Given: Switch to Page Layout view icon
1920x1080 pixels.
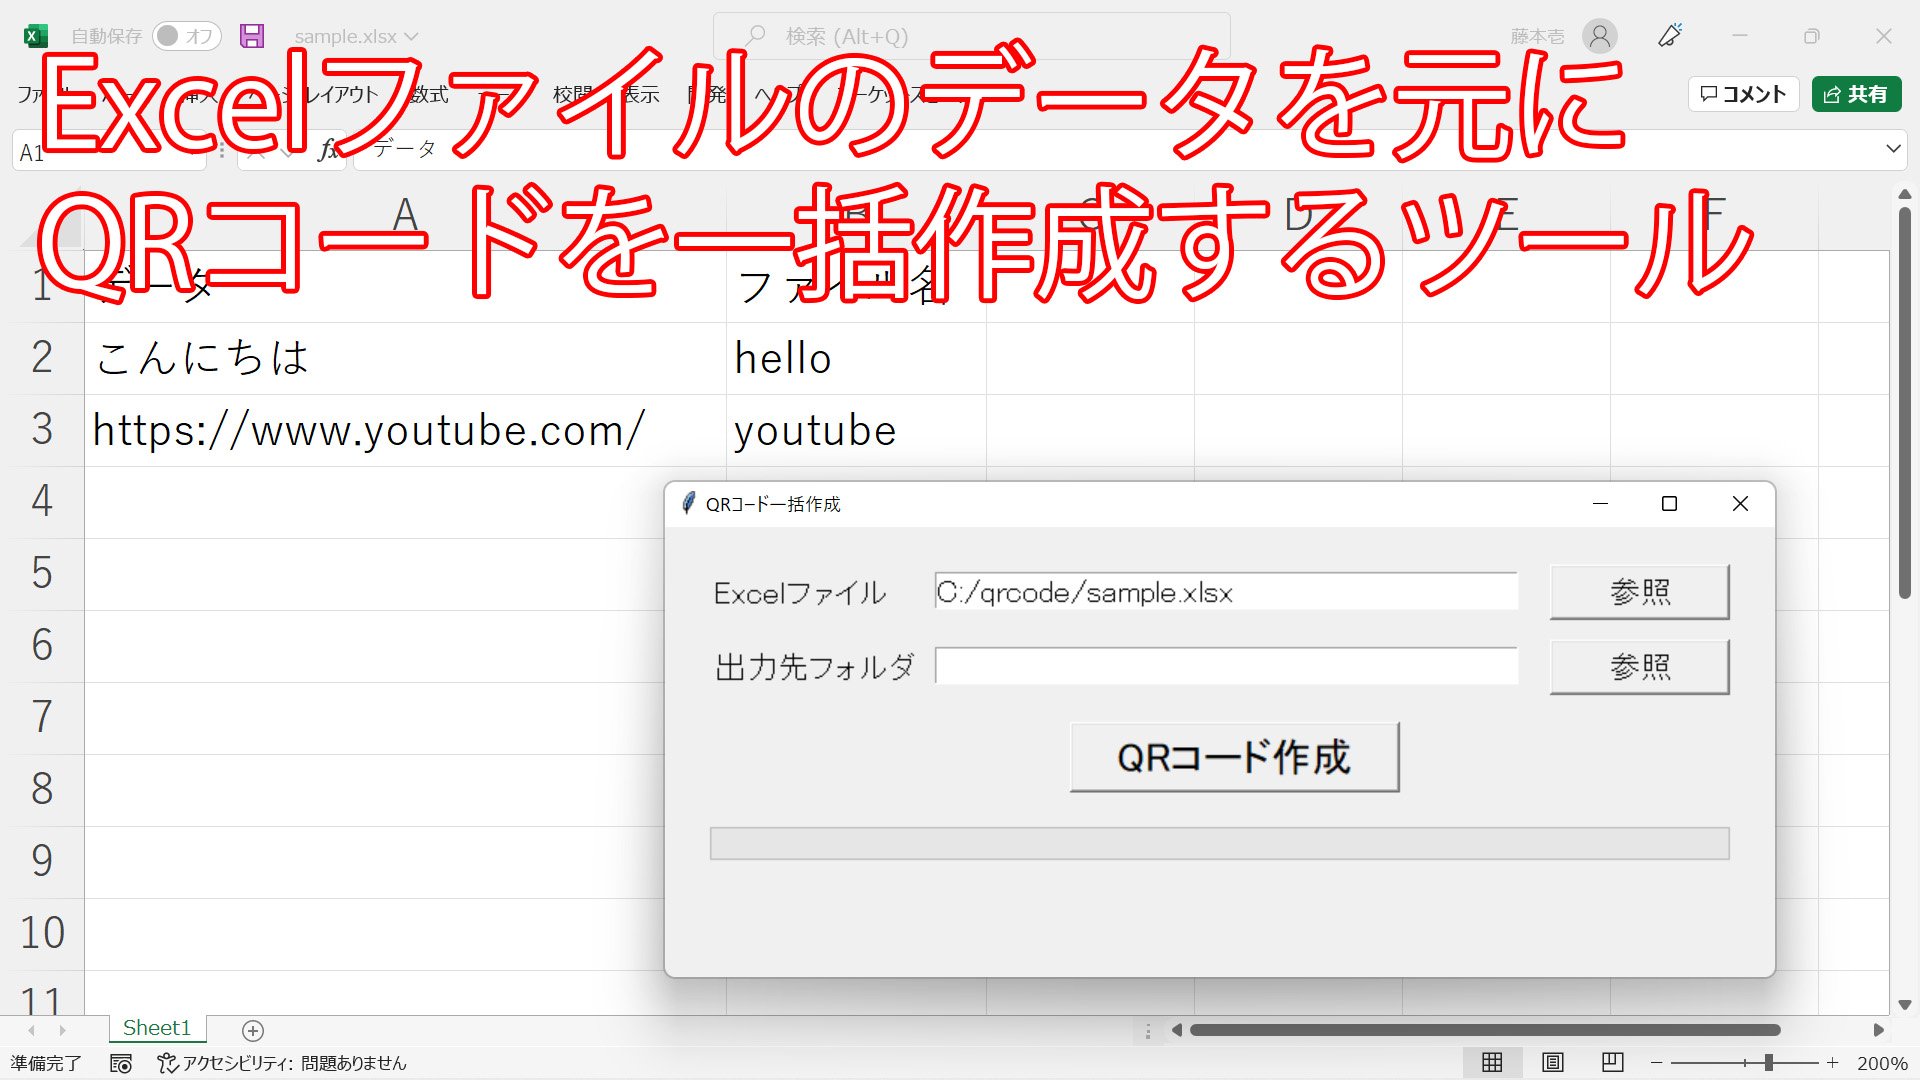Looking at the screenshot, I should [x=1553, y=1063].
